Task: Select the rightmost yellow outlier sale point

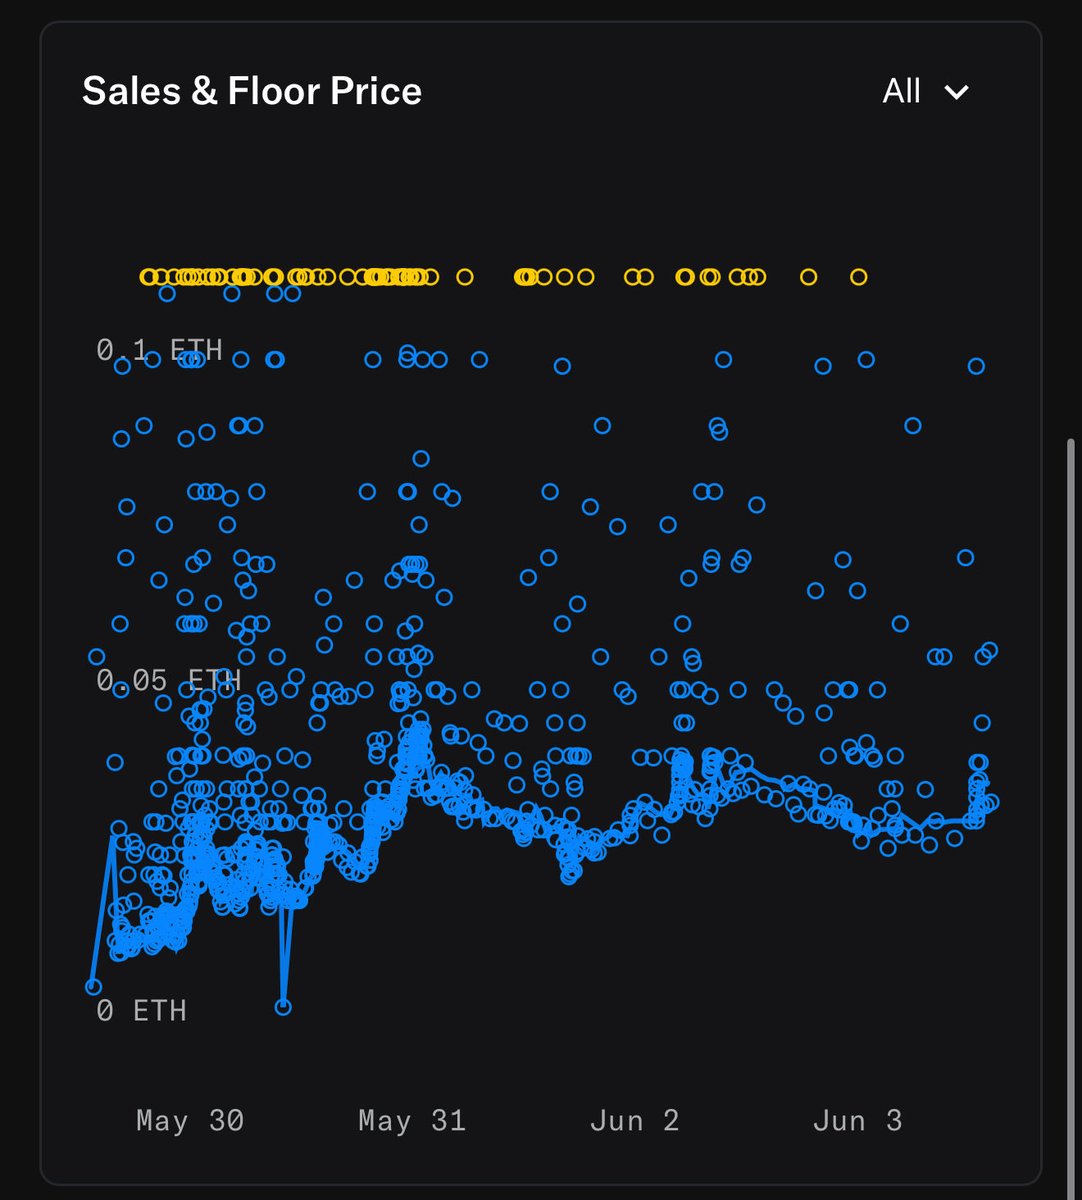Action: point(859,277)
